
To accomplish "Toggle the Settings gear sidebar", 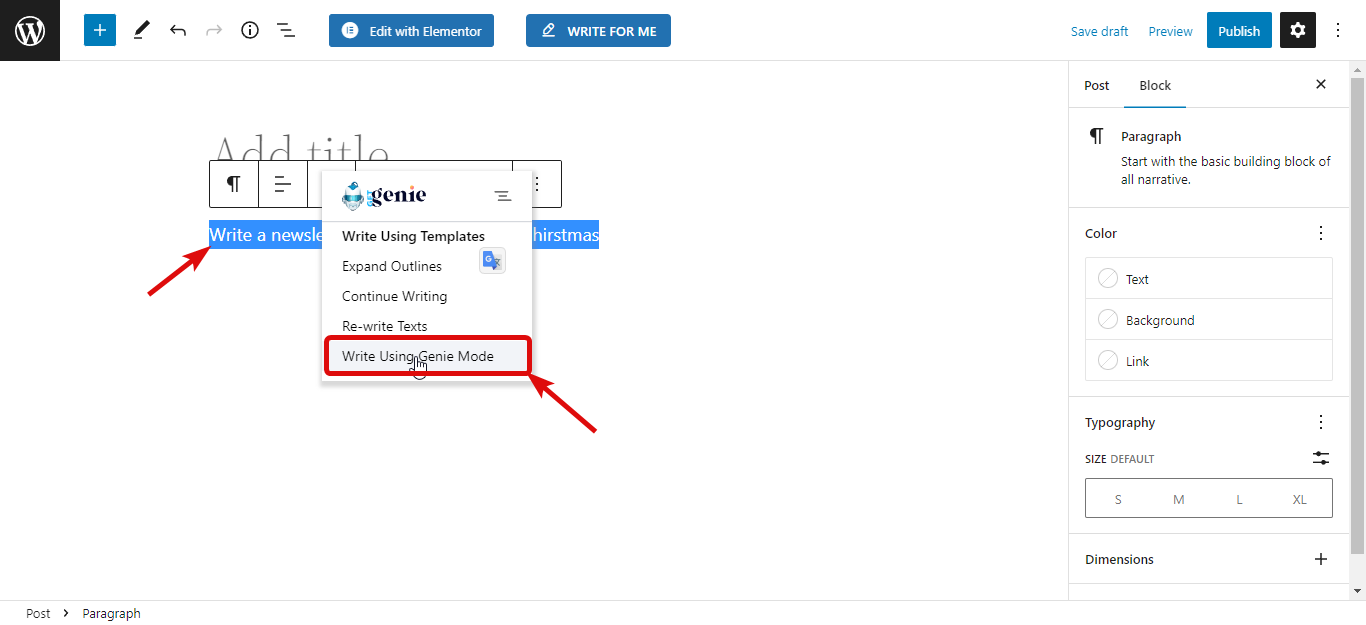I will 1298,30.
